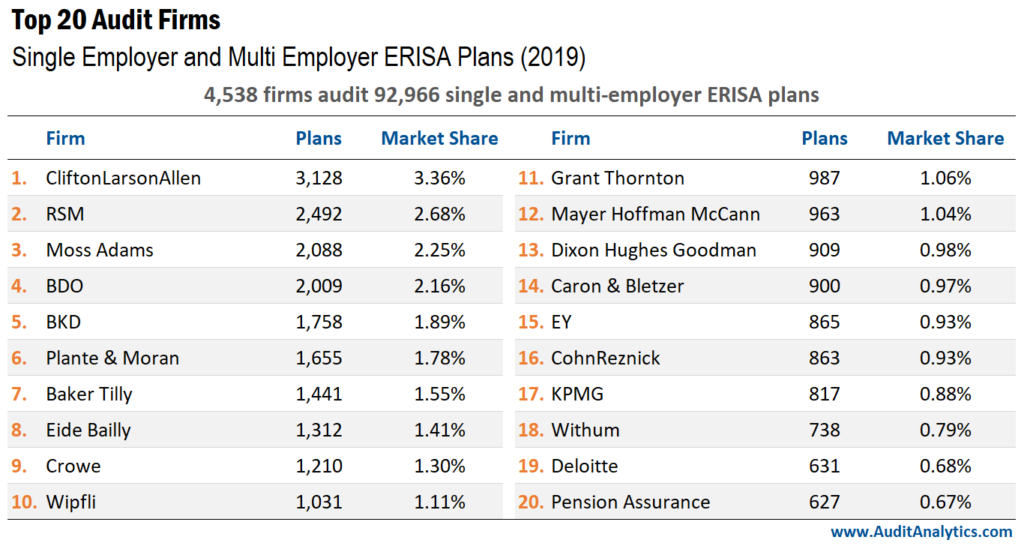The height and width of the screenshot is (552, 1024).
Task: Select the 0.67% market share value
Action: pos(946,502)
